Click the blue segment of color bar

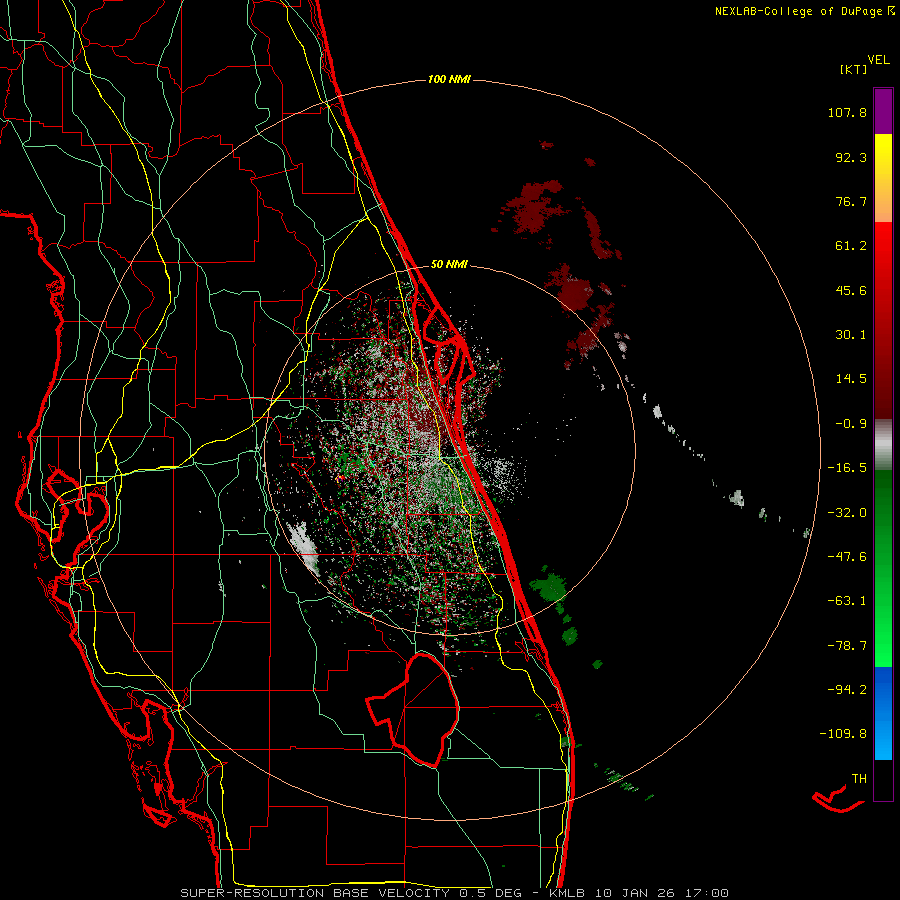coord(883,713)
